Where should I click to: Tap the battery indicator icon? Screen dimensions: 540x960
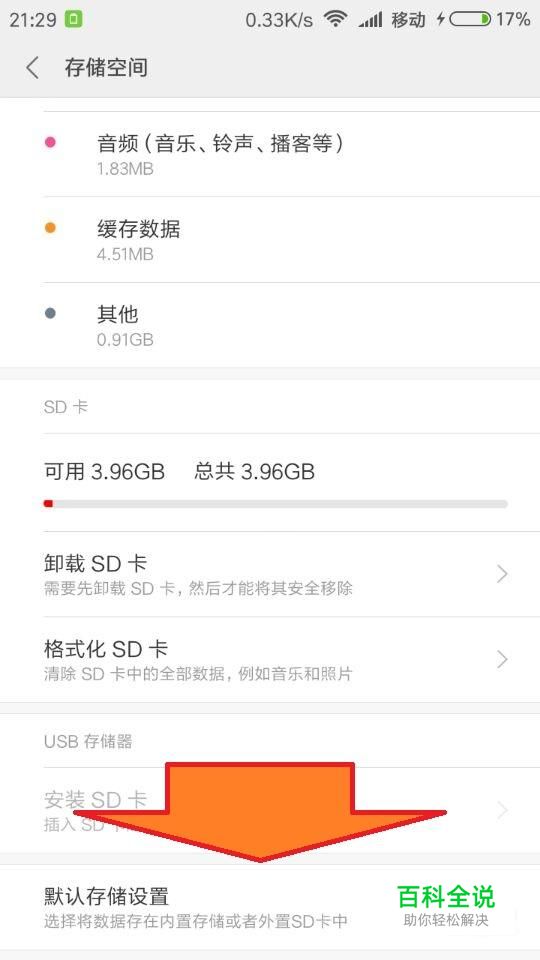tap(470, 20)
